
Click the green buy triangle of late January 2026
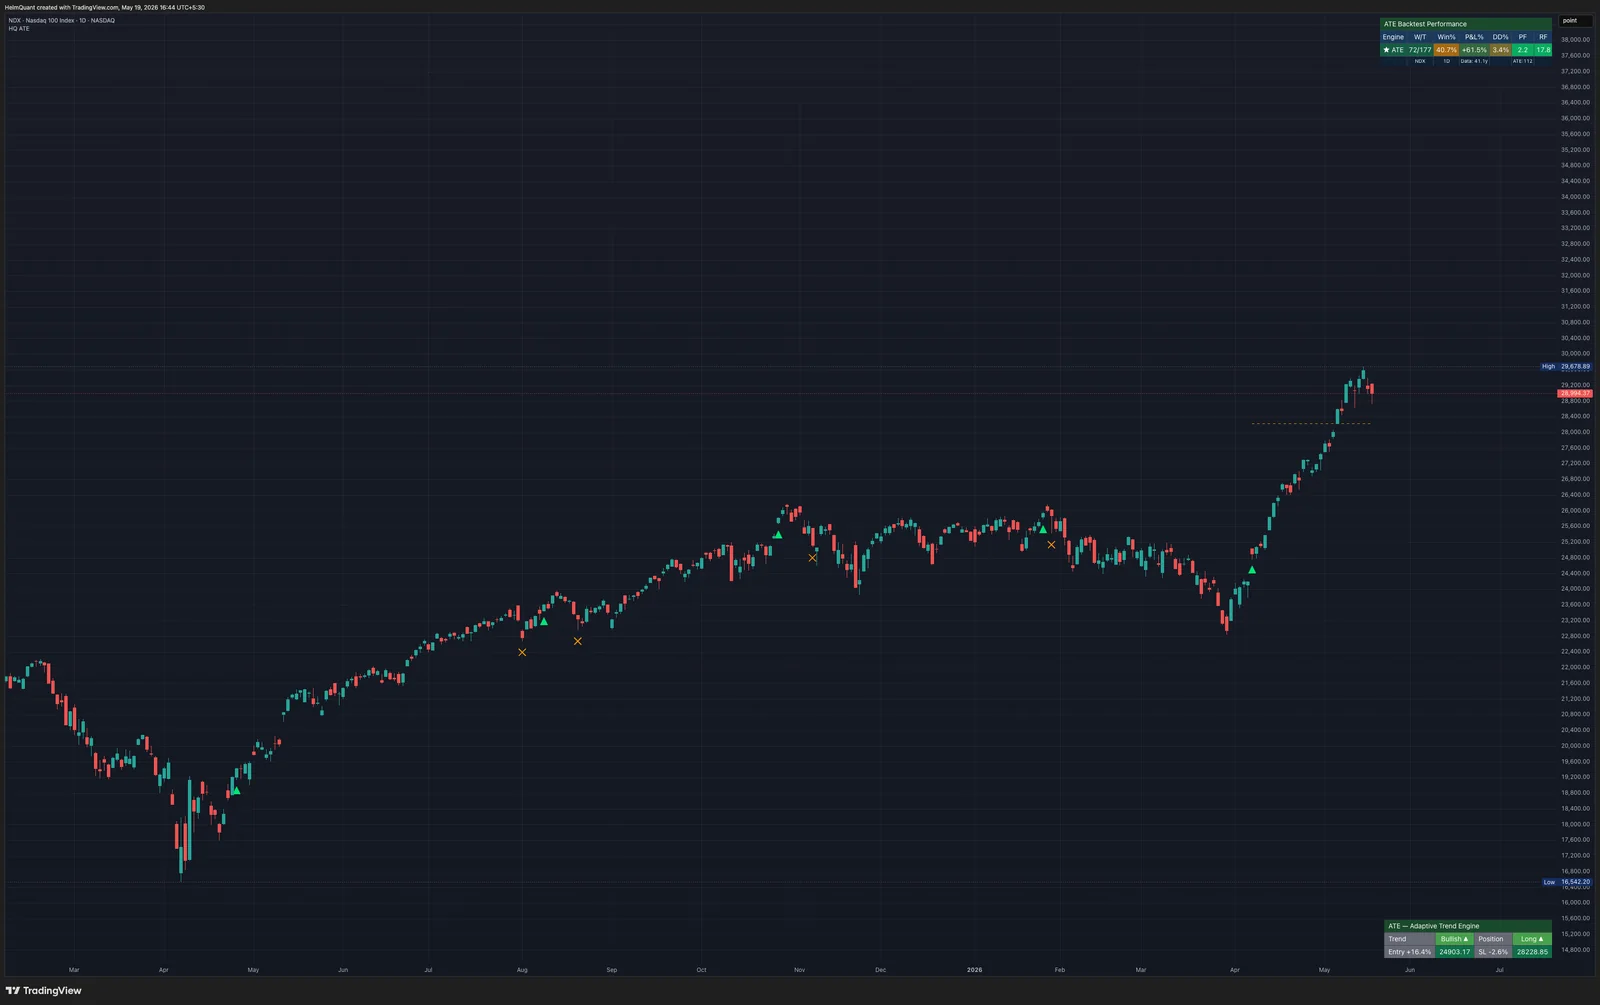(1043, 530)
